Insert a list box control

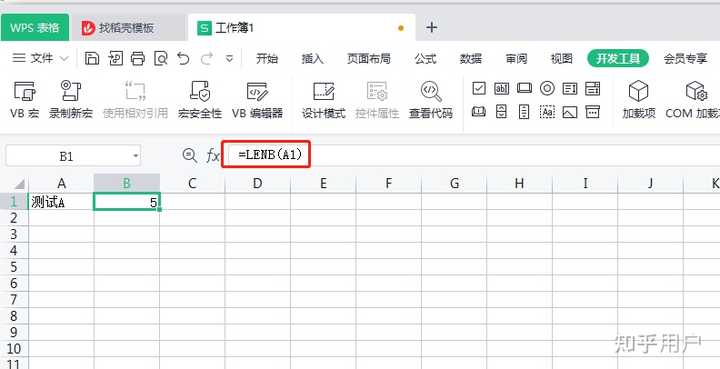coord(569,88)
